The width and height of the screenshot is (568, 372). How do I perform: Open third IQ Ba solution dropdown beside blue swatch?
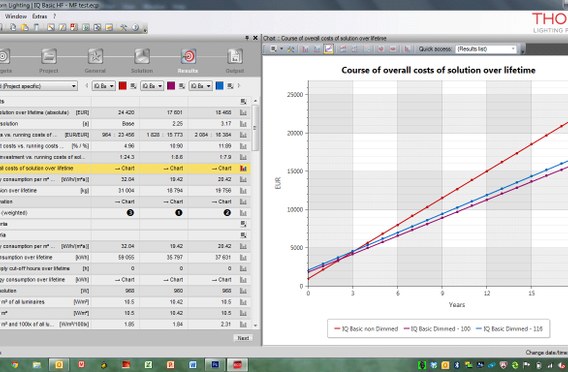click(x=200, y=86)
